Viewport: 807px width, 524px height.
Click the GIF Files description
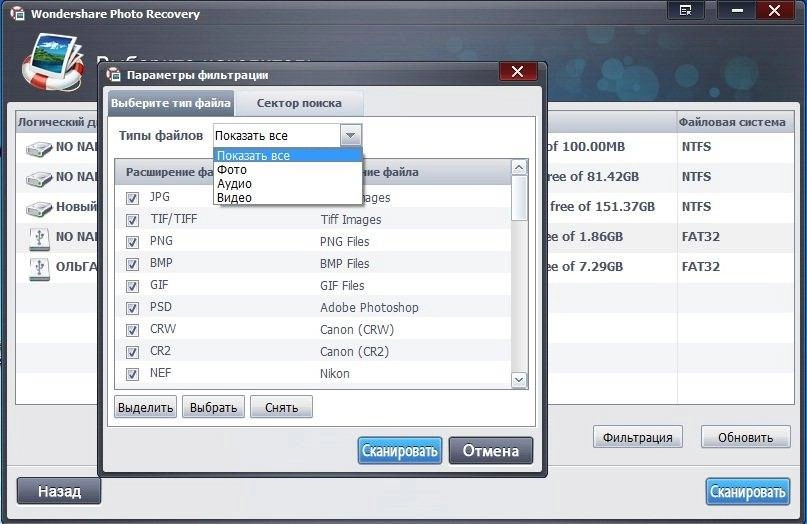[342, 286]
